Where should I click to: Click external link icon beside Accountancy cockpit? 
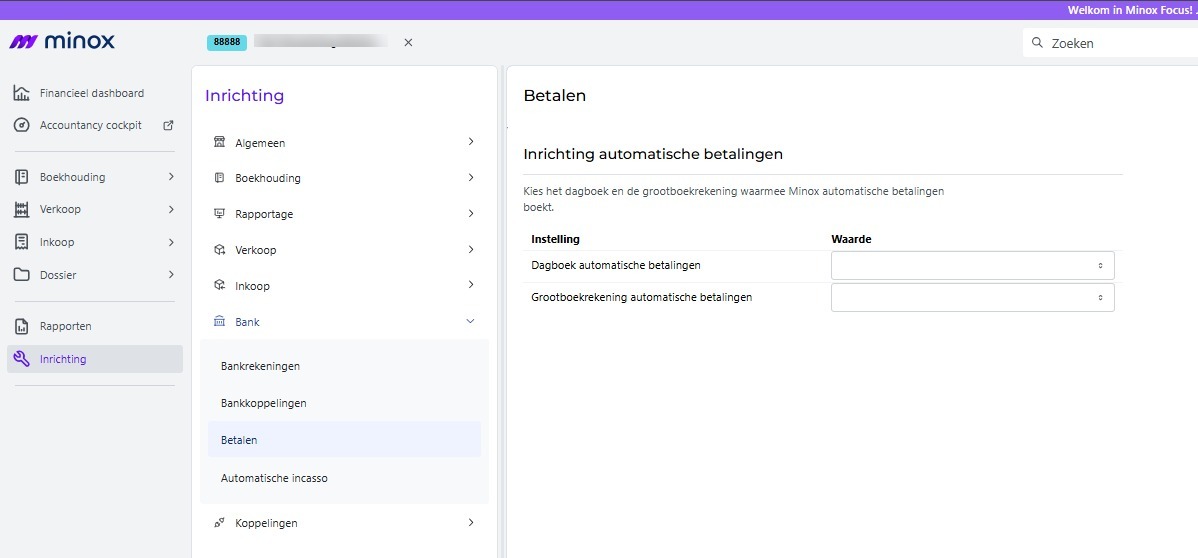click(x=169, y=125)
